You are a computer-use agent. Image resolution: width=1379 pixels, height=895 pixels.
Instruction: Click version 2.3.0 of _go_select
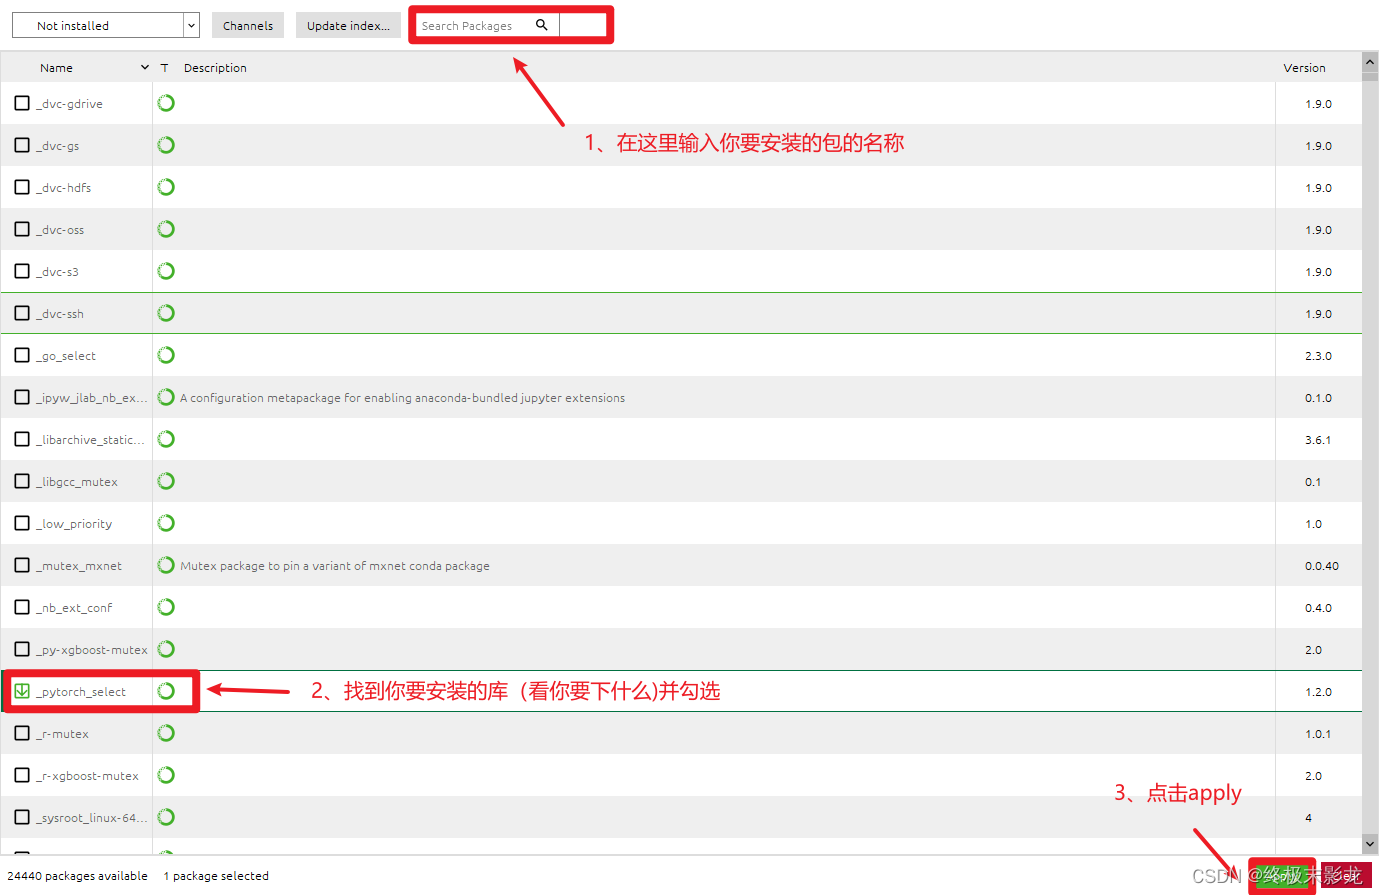pyautogui.click(x=1318, y=356)
